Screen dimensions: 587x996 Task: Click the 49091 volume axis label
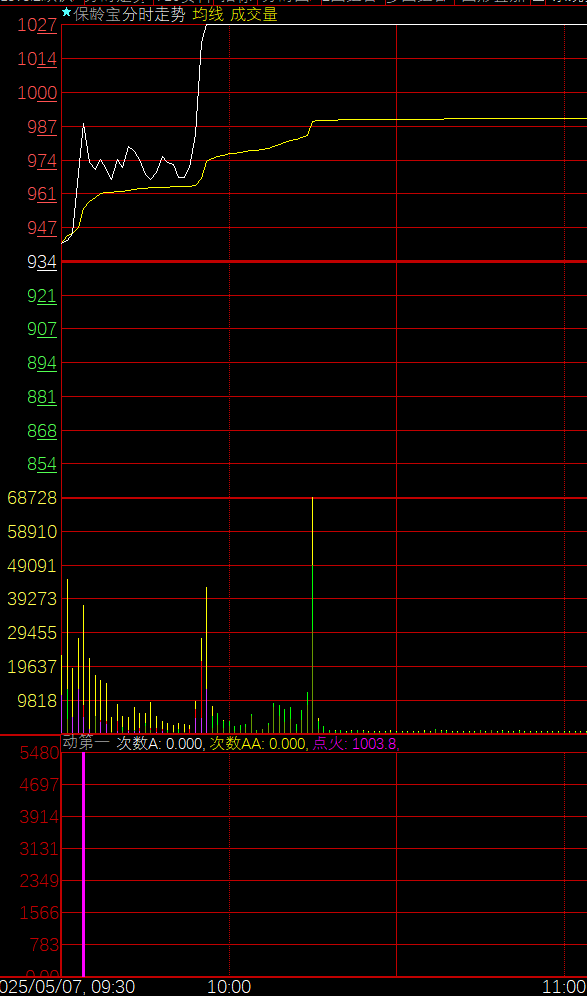point(32,565)
